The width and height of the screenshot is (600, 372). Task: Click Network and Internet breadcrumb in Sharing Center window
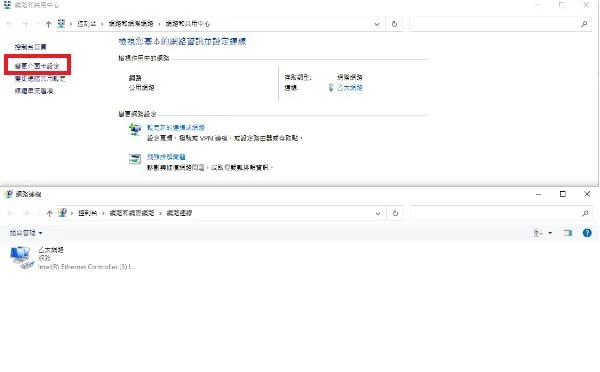pyautogui.click(x=131, y=24)
